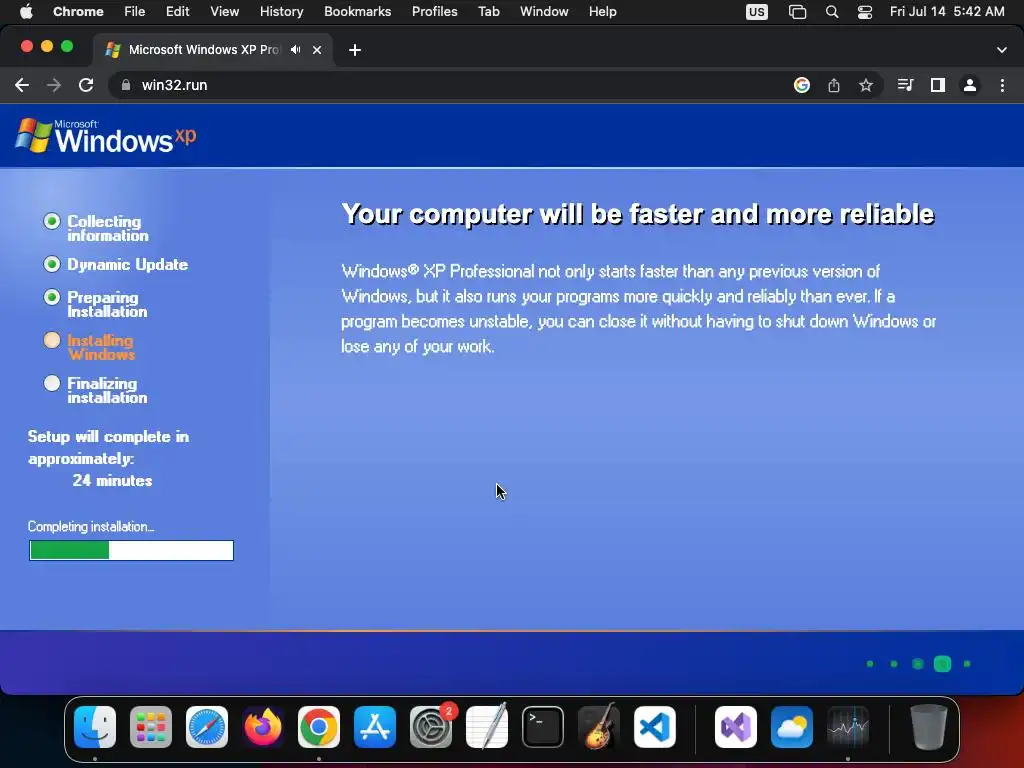The width and height of the screenshot is (1024, 768).
Task: Click the Google icon in the address bar
Action: click(x=802, y=85)
